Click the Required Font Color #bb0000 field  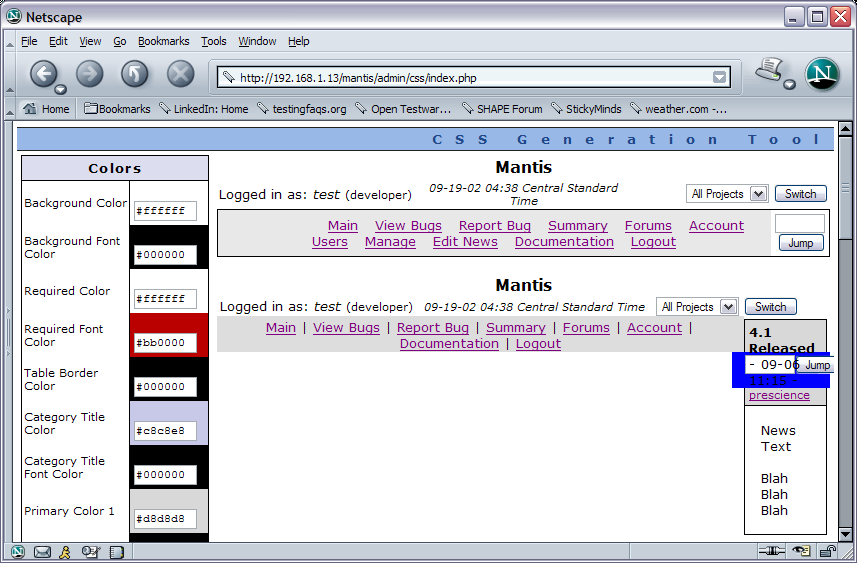pyautogui.click(x=165, y=343)
